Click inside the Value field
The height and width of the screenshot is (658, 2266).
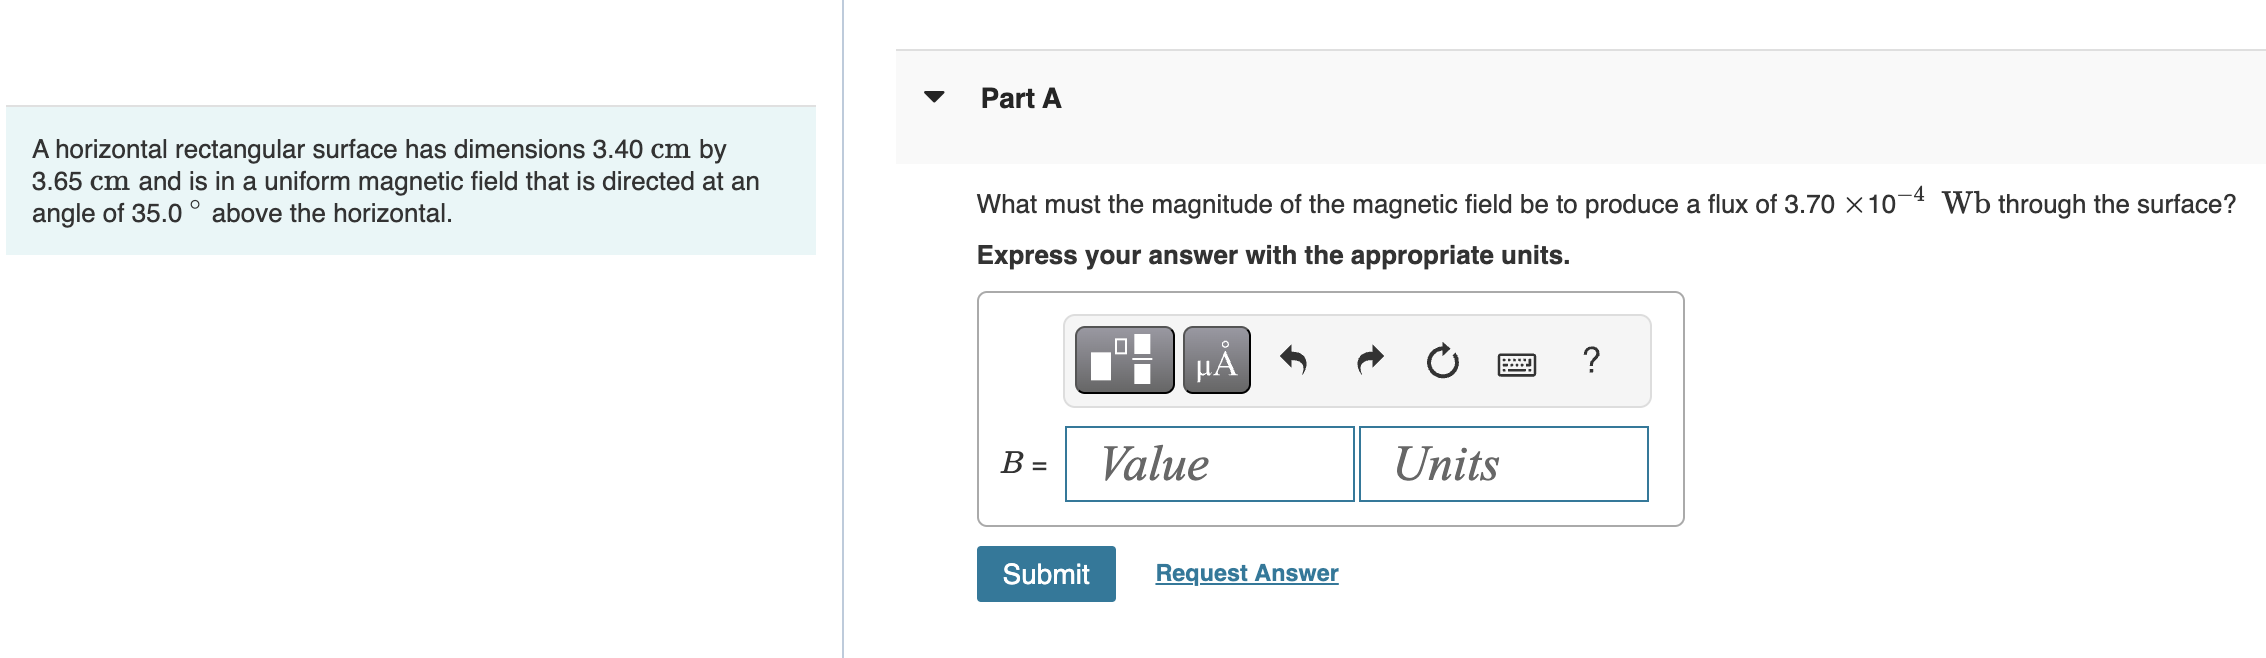coord(1208,464)
